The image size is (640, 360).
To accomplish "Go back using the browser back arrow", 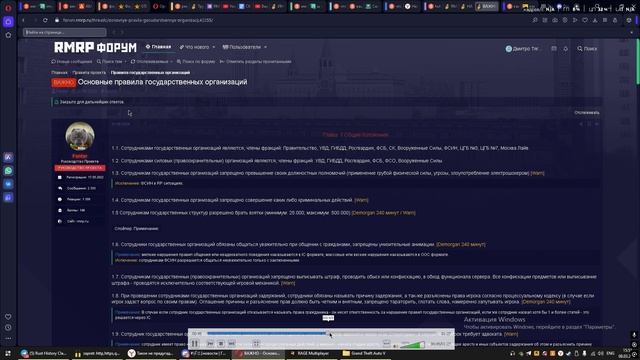I will point(23,20).
